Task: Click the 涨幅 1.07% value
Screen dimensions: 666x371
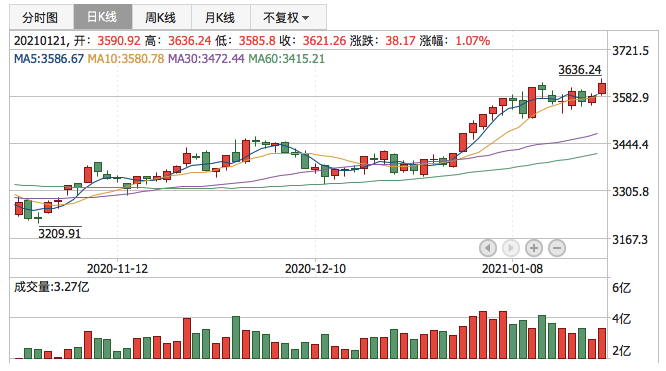Action: tap(473, 41)
